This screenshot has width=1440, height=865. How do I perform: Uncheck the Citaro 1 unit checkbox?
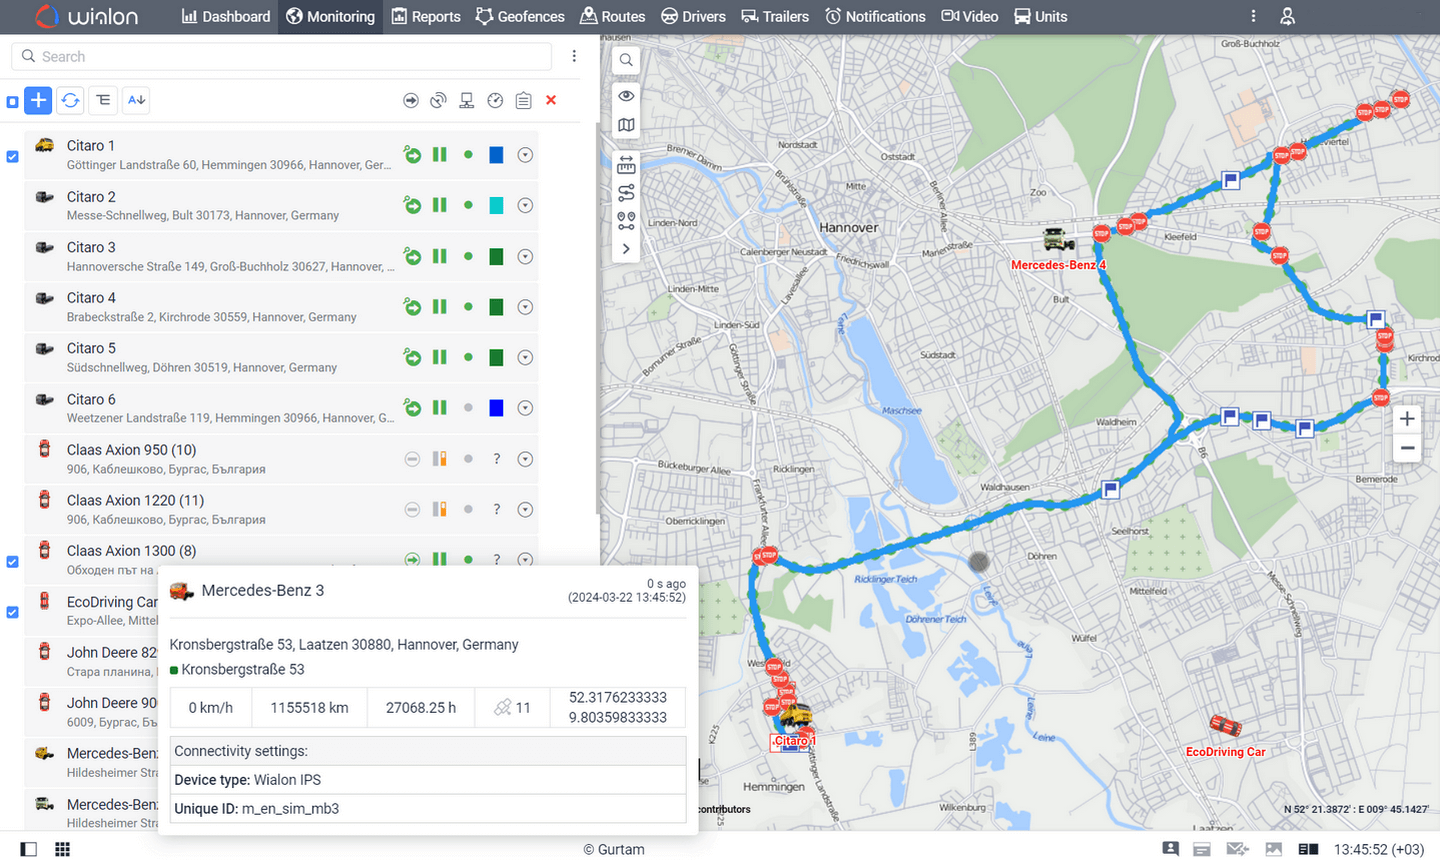pos(12,155)
